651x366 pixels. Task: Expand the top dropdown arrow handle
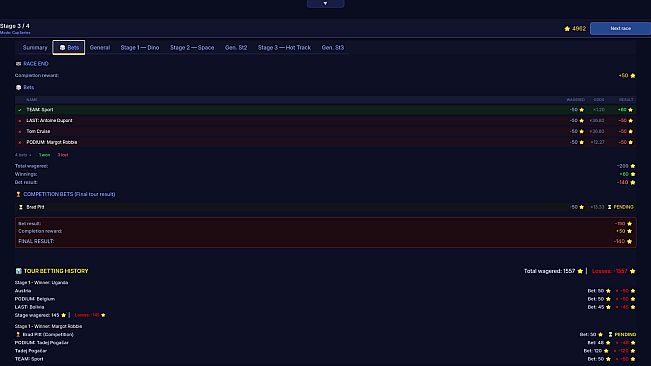click(x=325, y=3)
